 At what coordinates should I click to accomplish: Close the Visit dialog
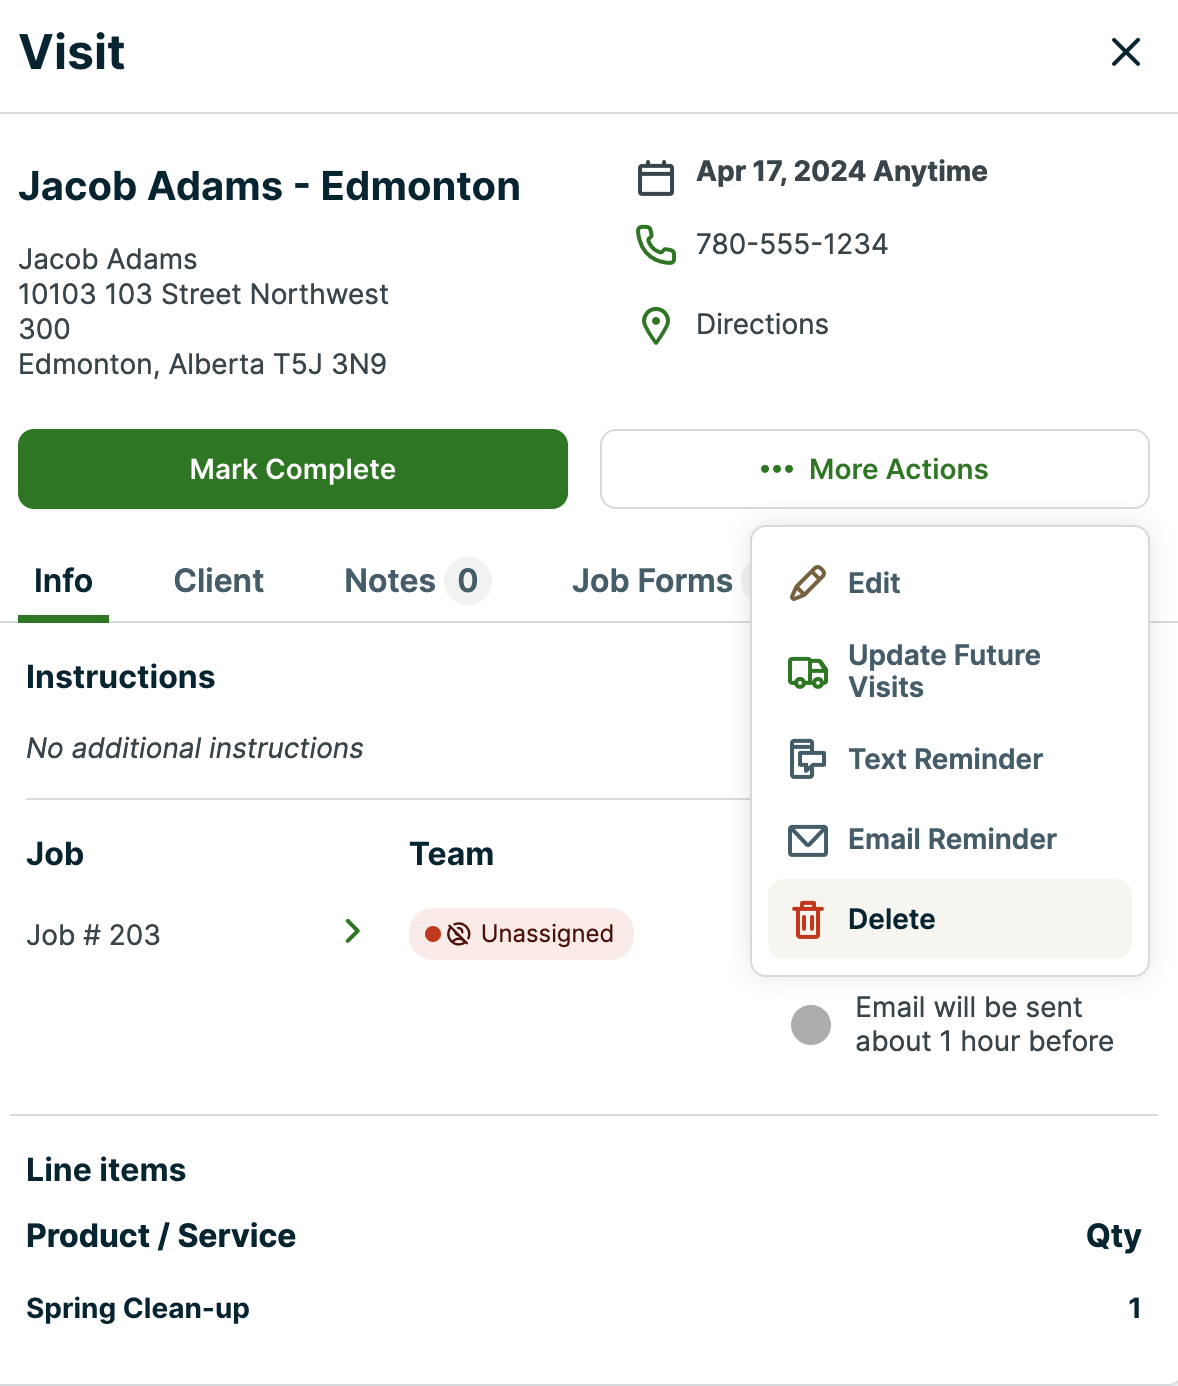[1126, 52]
